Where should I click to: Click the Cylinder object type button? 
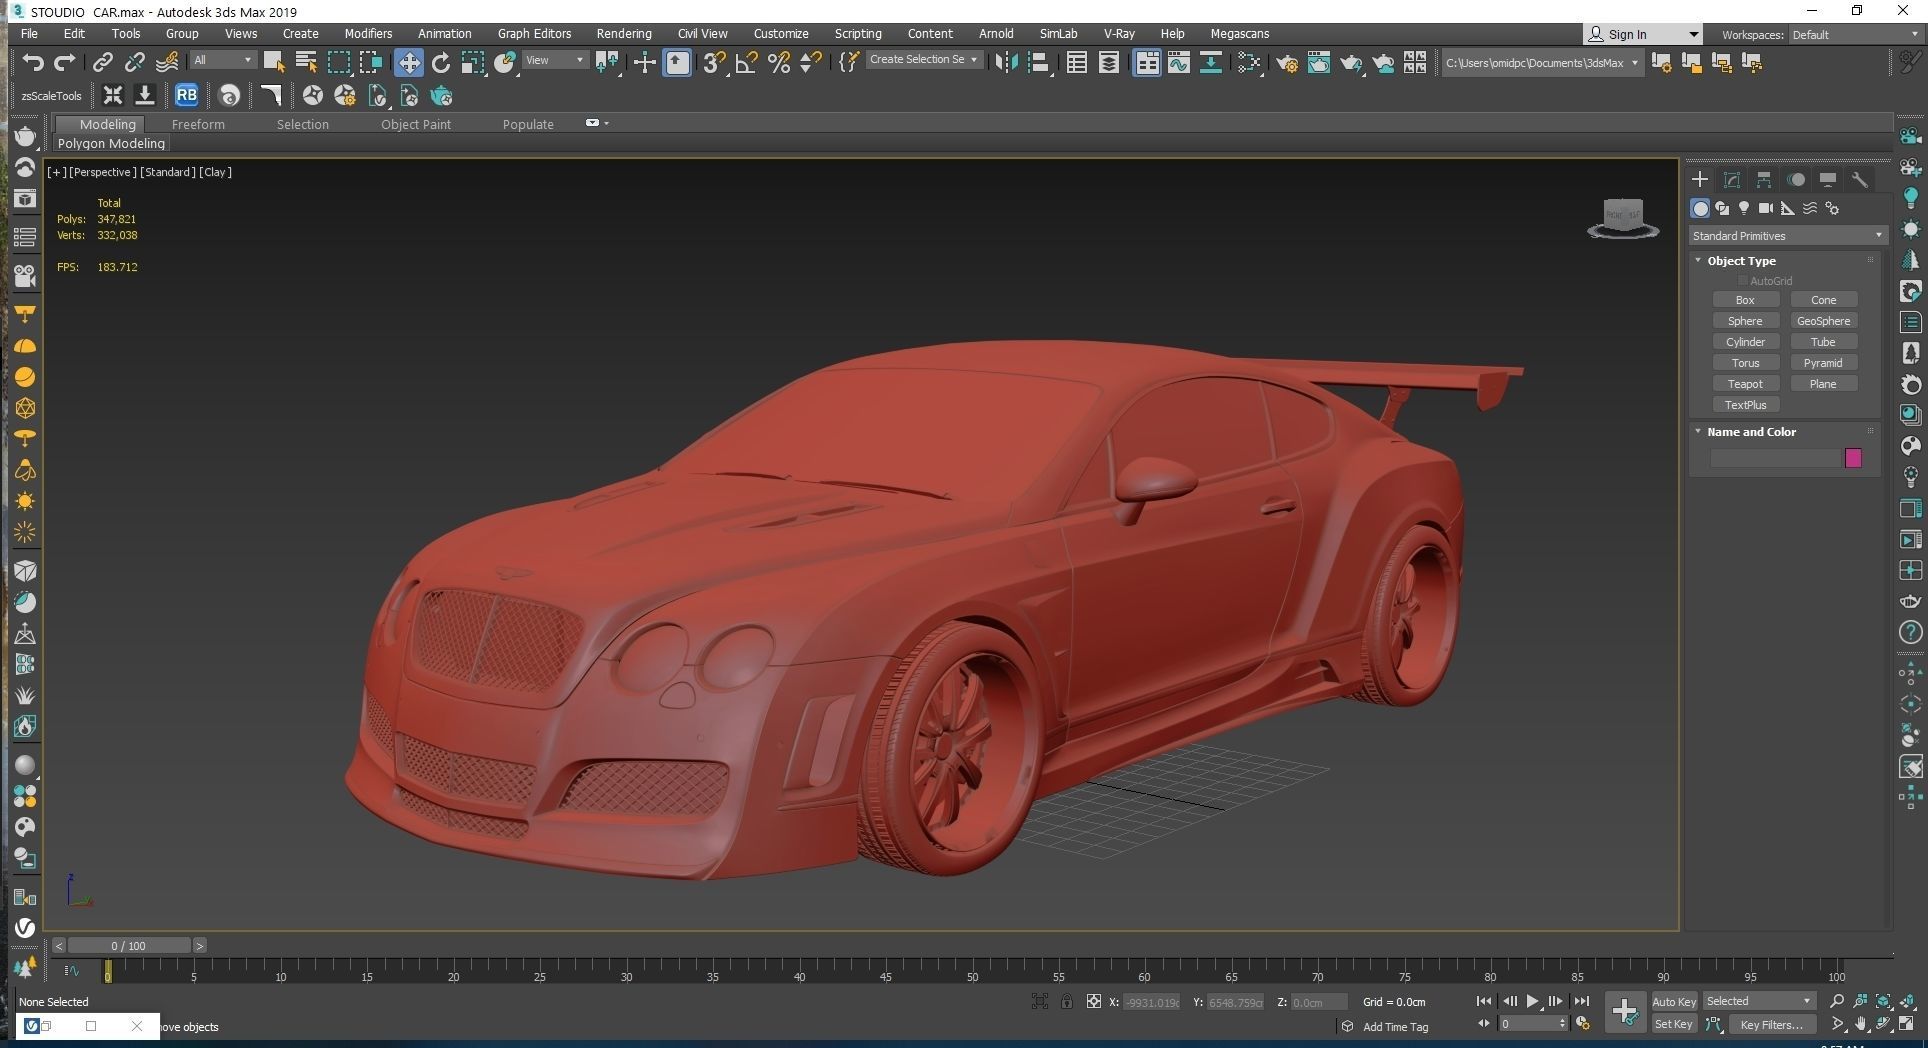pyautogui.click(x=1745, y=342)
